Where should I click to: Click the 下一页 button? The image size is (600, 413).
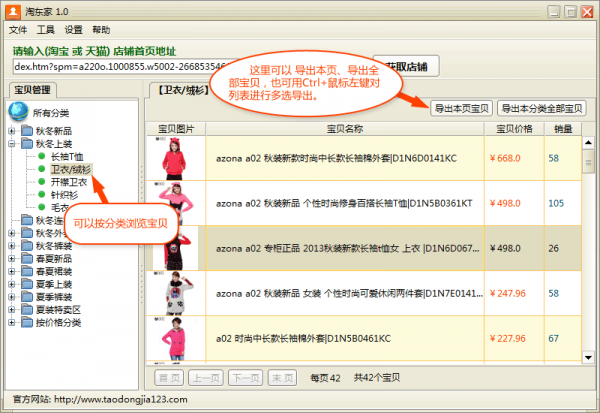pos(246,378)
